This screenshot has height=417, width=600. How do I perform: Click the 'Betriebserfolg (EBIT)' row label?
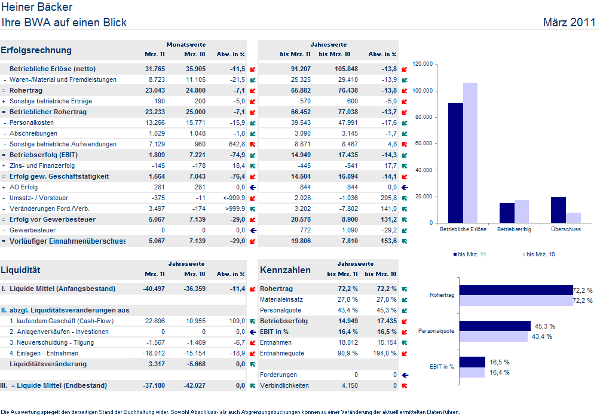[x=44, y=155]
